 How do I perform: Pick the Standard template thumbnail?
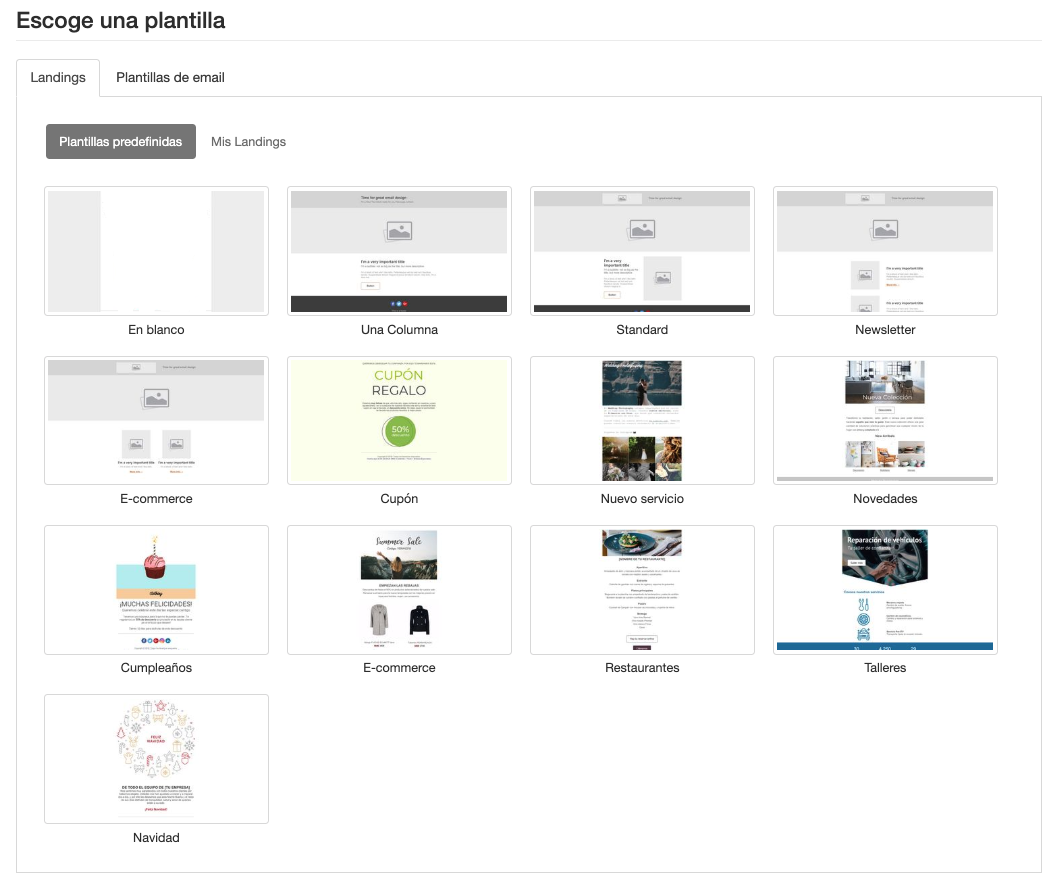pyautogui.click(x=642, y=251)
